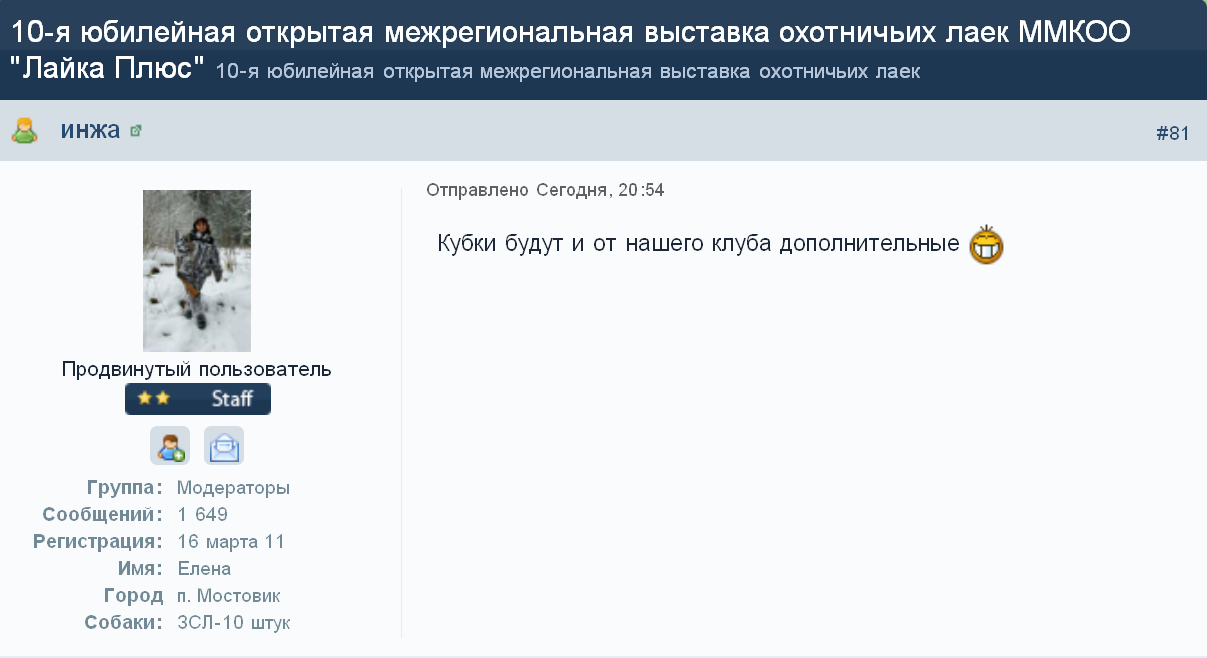This screenshot has width=1207, height=658.
Task: Click the small popup icon after username инжа
Action: click(136, 131)
